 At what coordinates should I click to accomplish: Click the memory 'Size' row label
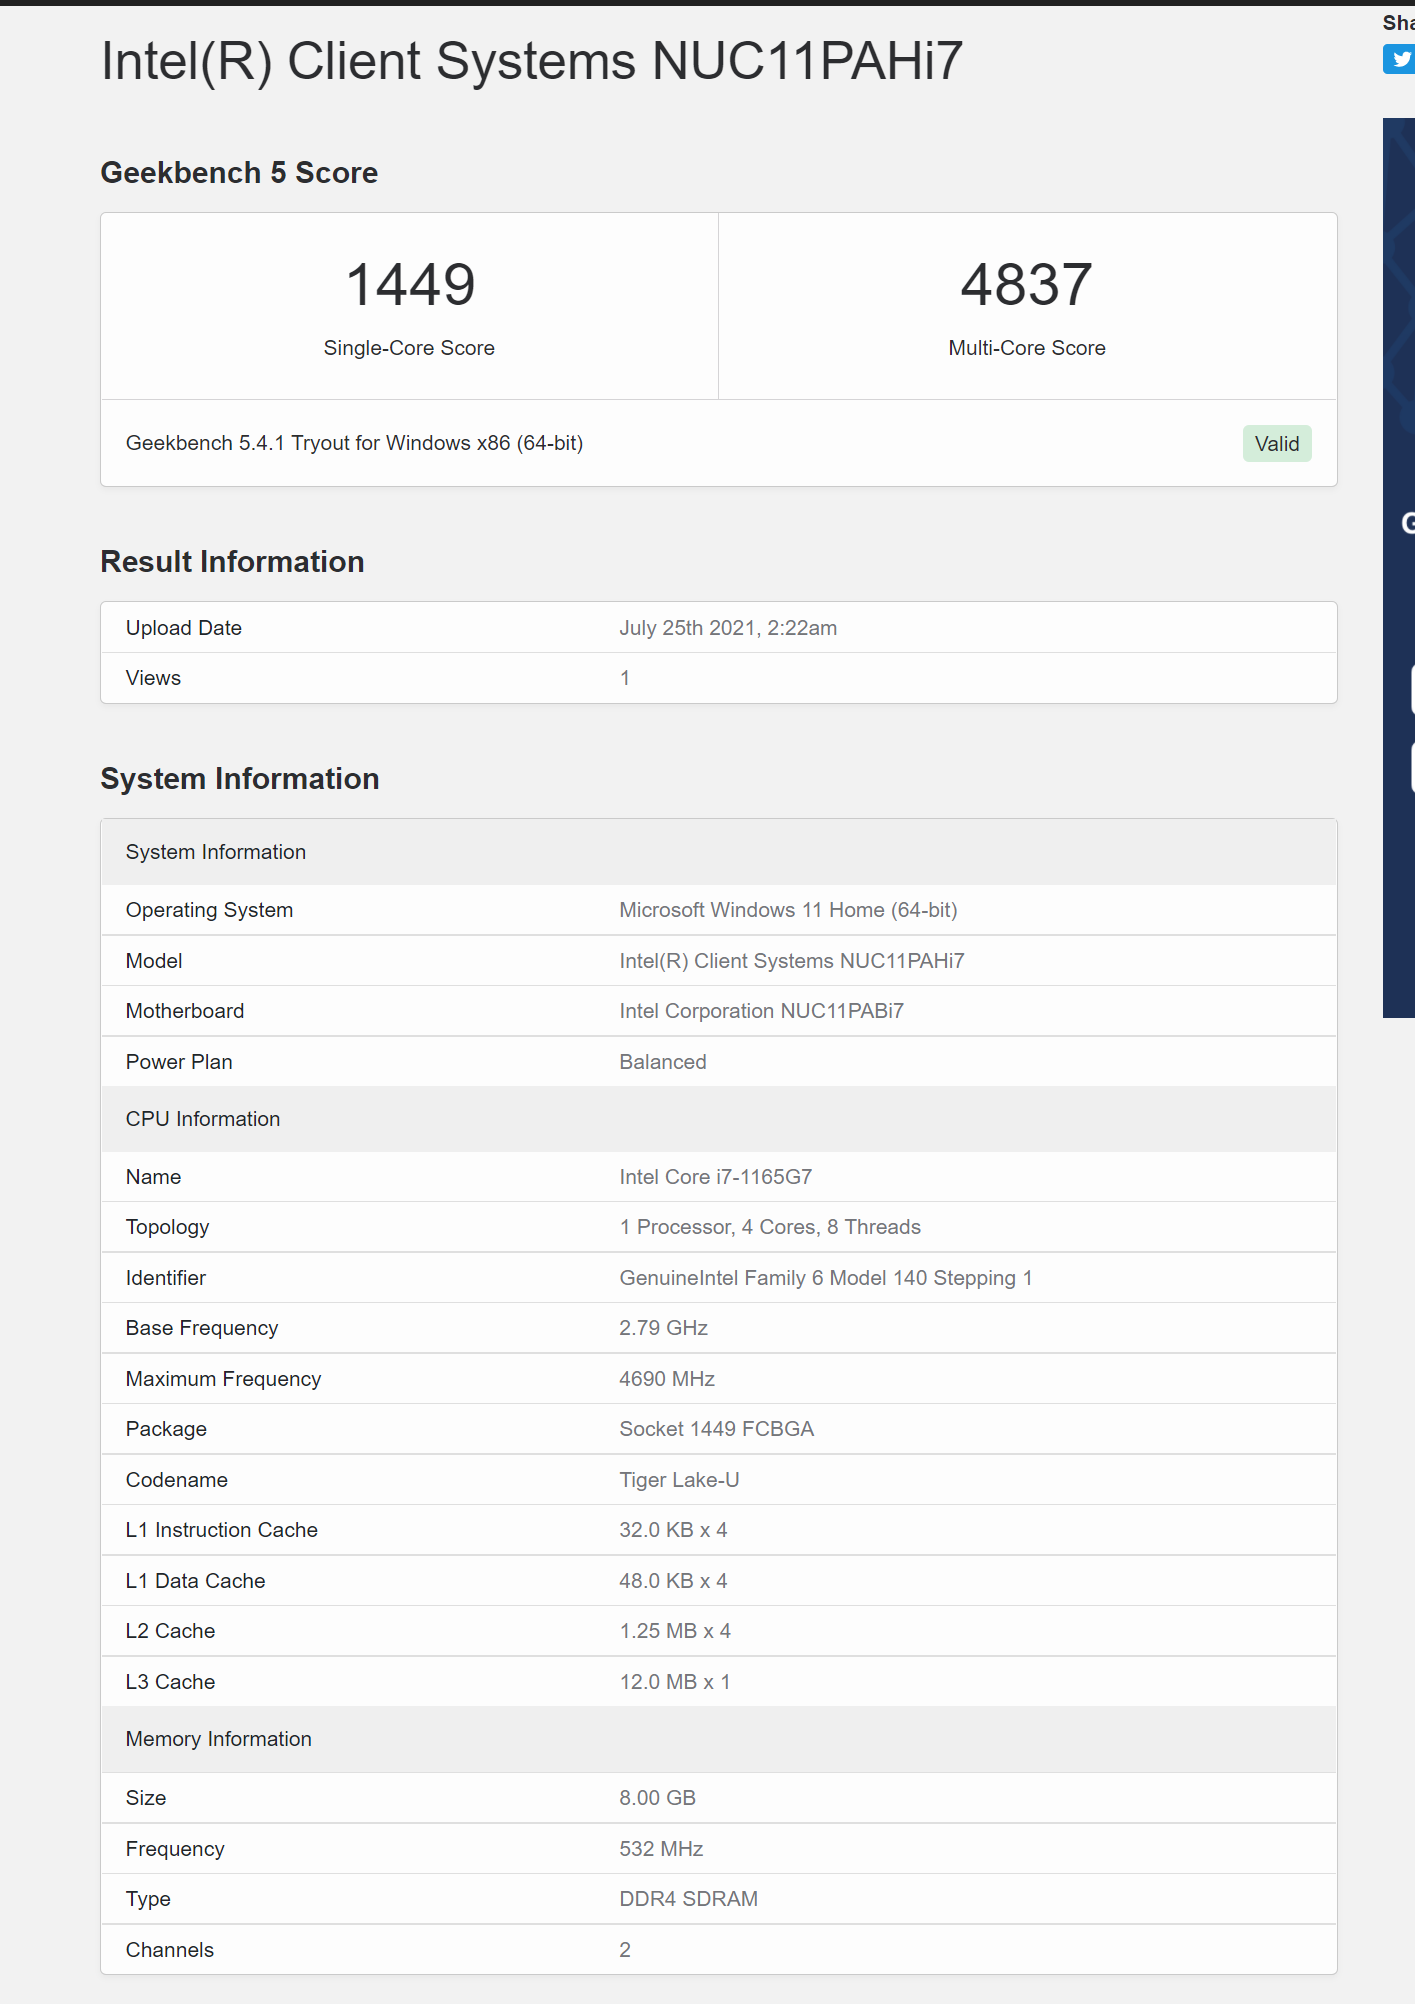[146, 1798]
